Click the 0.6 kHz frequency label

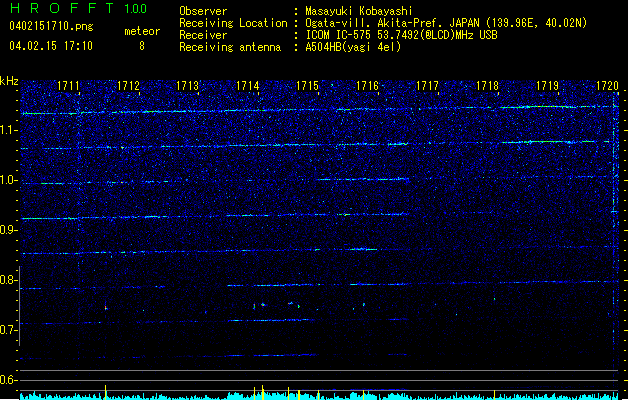[x=8, y=380]
